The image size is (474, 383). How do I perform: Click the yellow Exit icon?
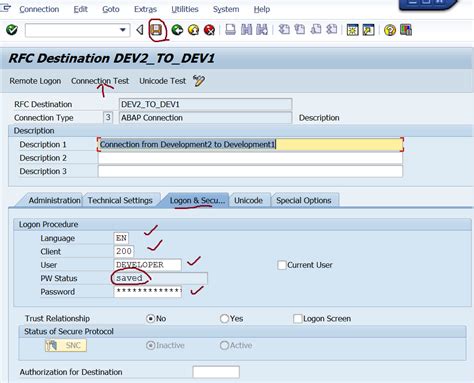[x=193, y=30]
